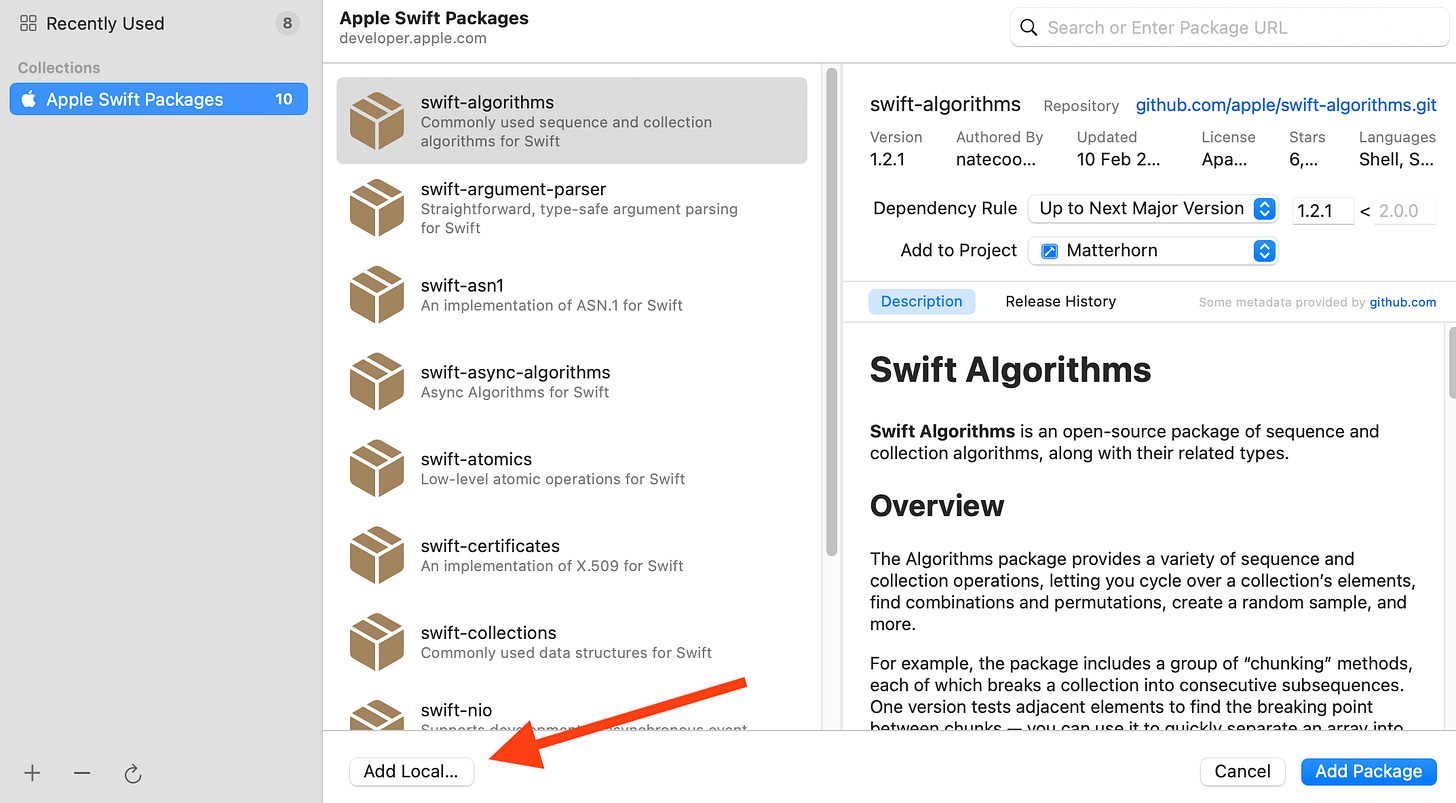
Task: Click the developer.apple.com subtitle
Action: point(413,38)
